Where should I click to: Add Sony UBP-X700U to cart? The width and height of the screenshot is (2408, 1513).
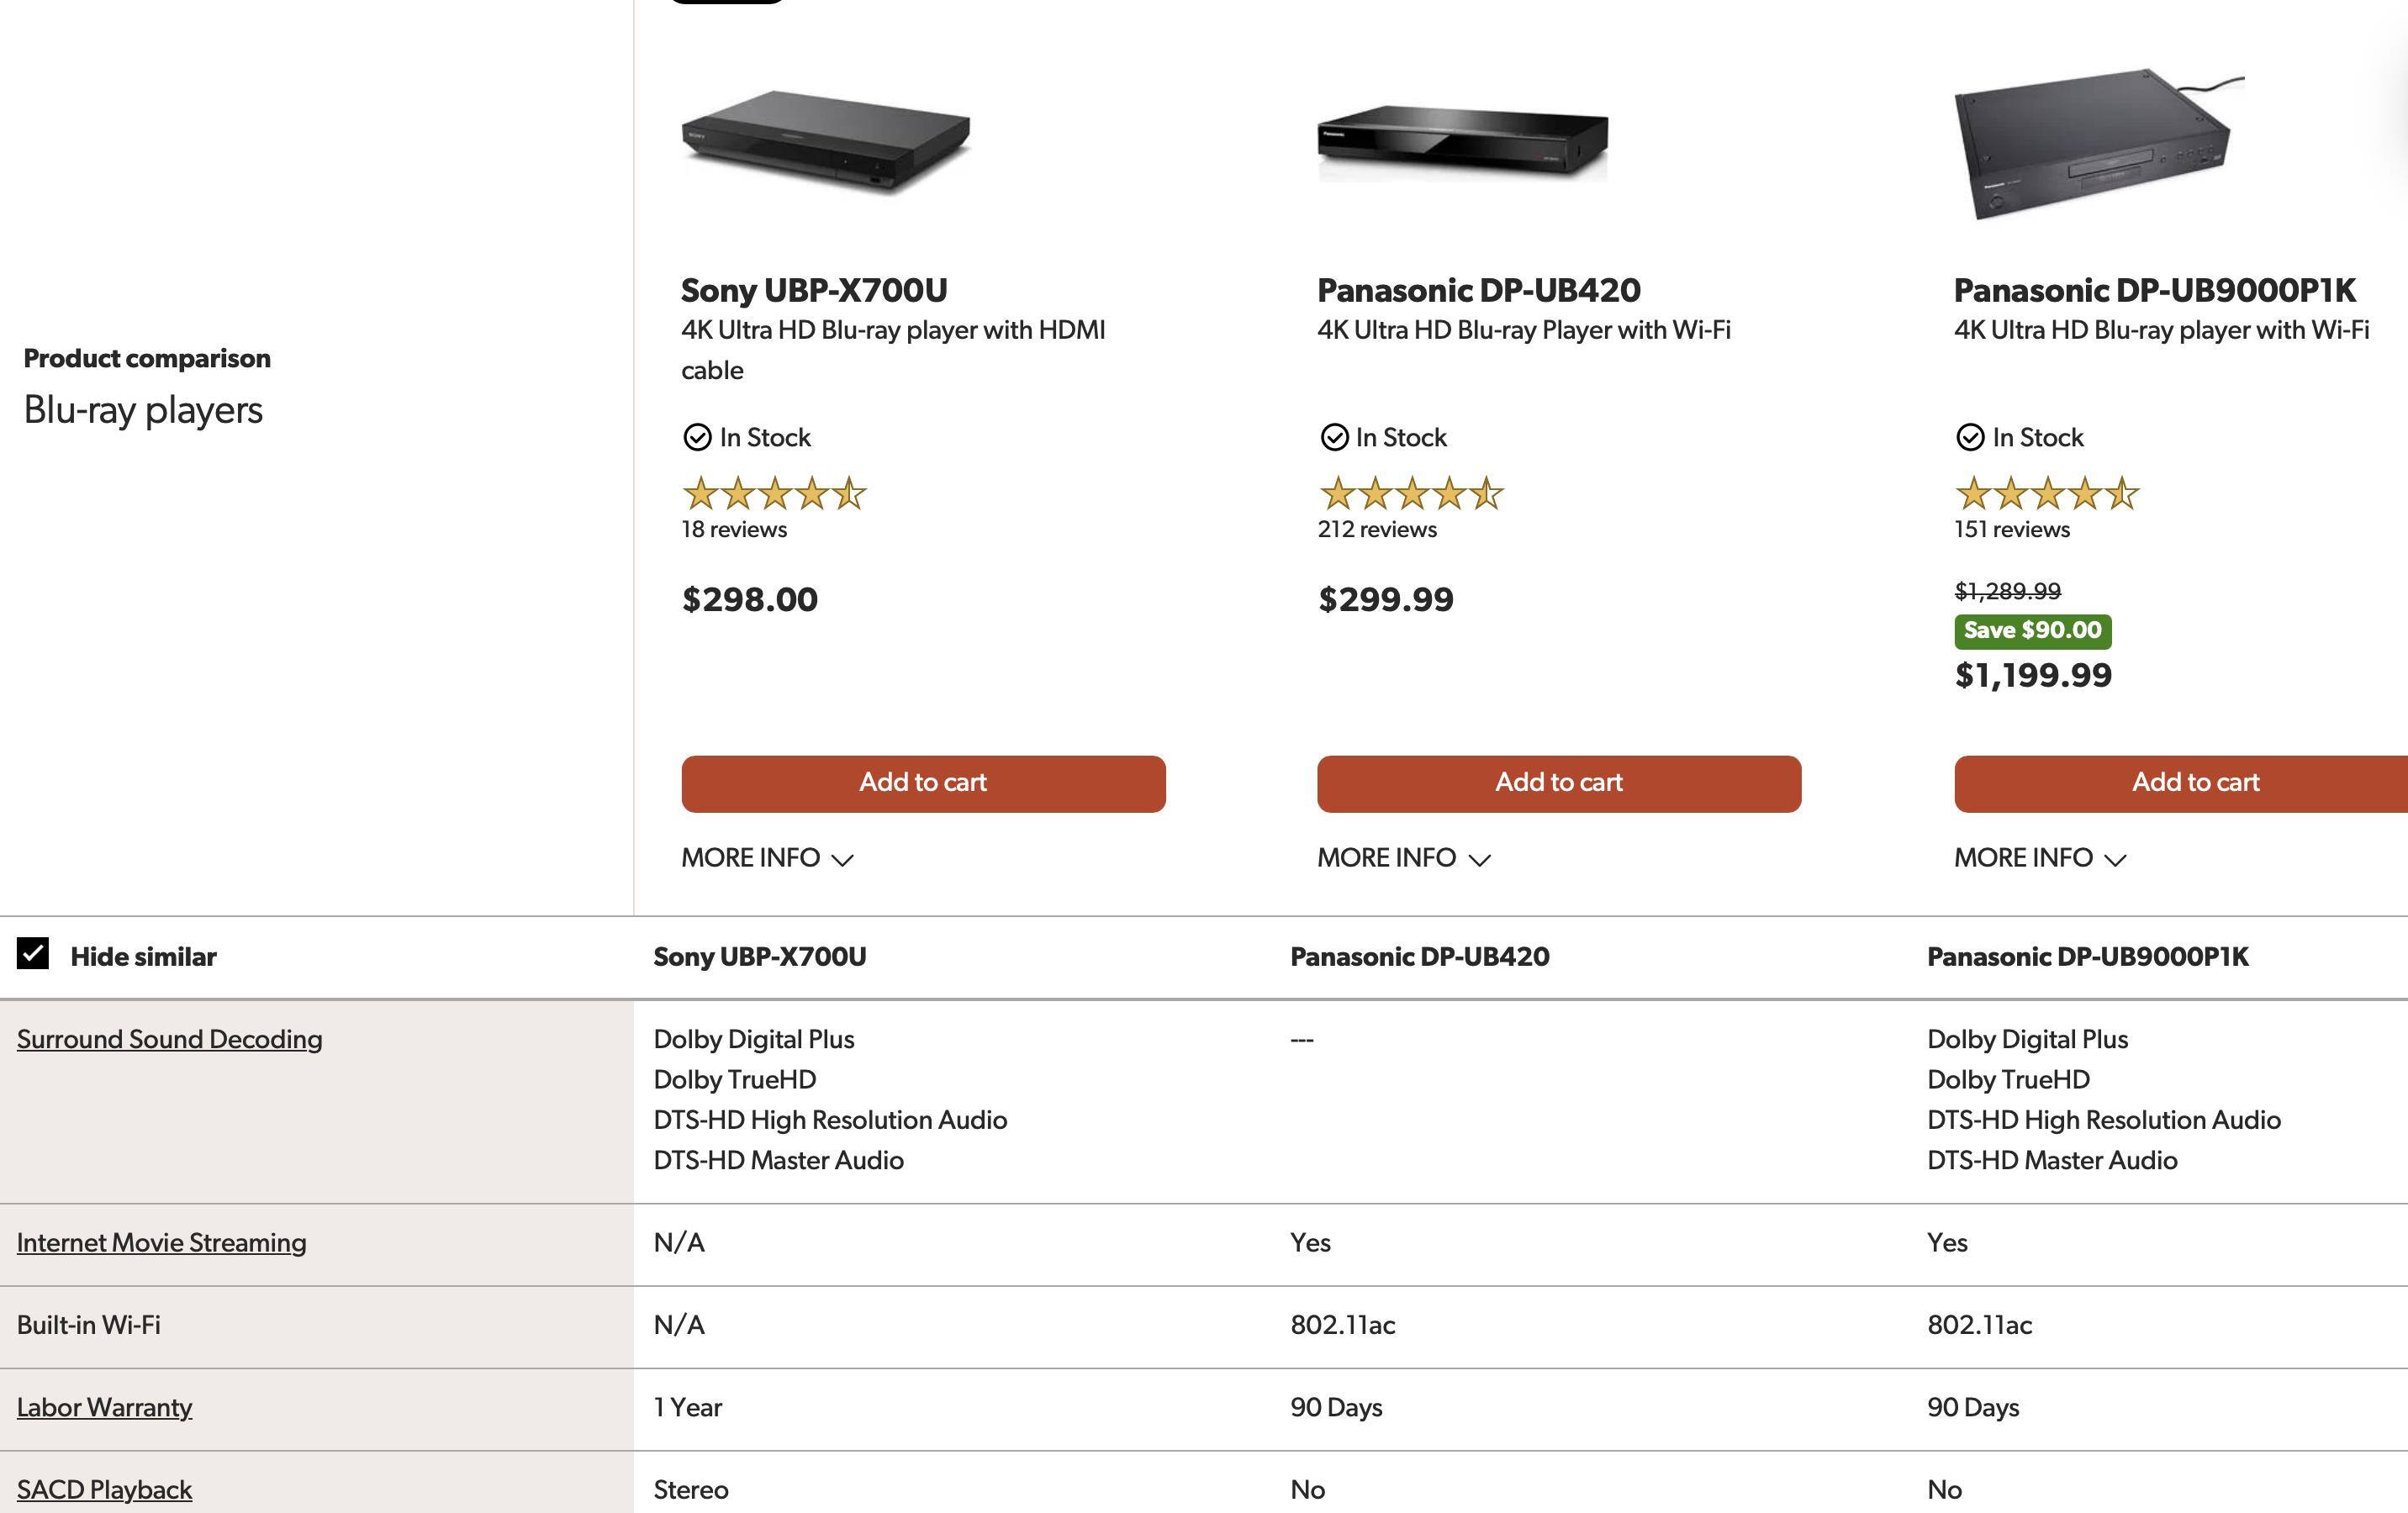click(x=923, y=783)
